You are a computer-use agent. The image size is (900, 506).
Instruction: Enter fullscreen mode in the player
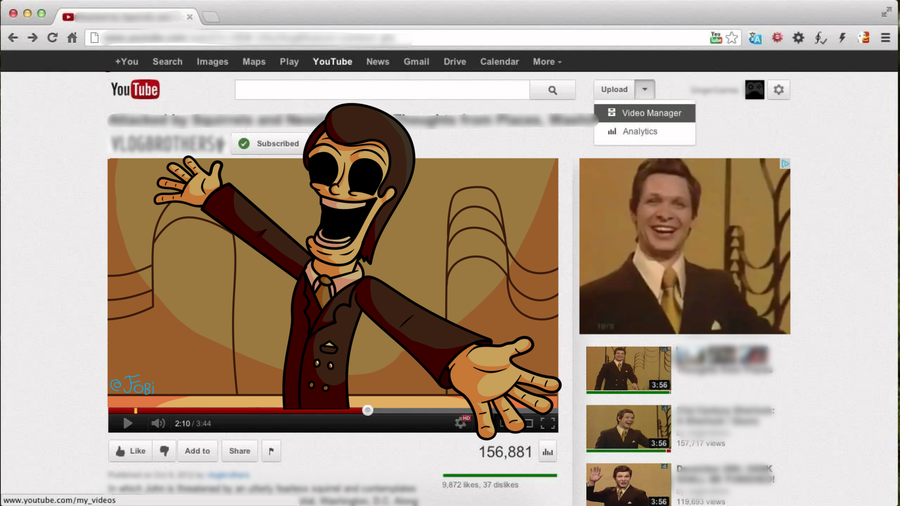click(548, 423)
